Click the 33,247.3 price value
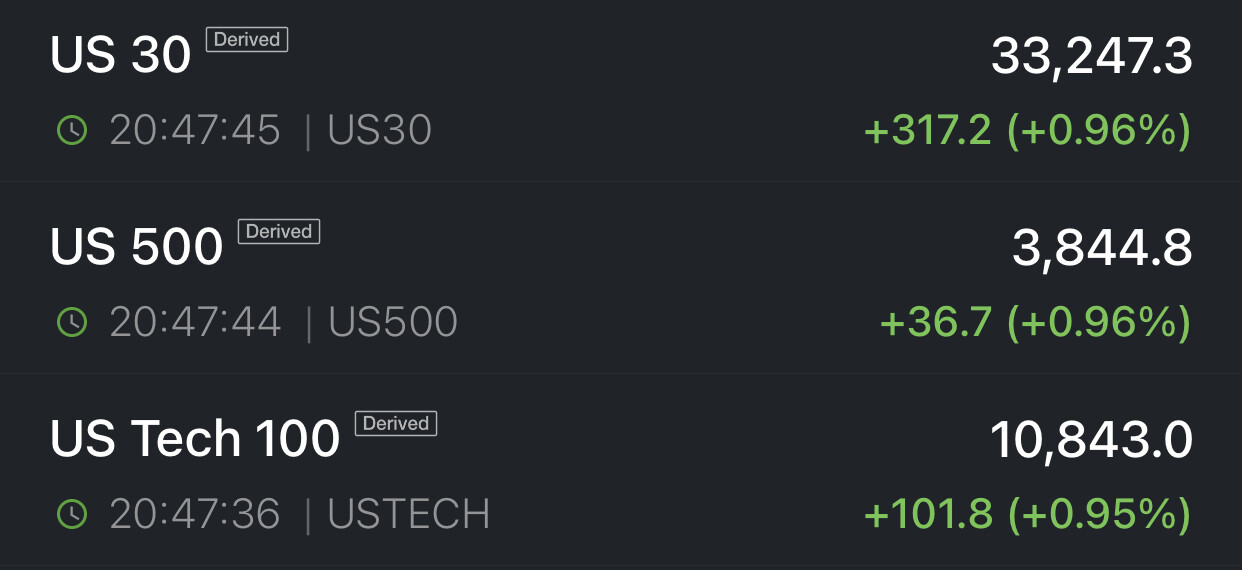 point(1091,56)
